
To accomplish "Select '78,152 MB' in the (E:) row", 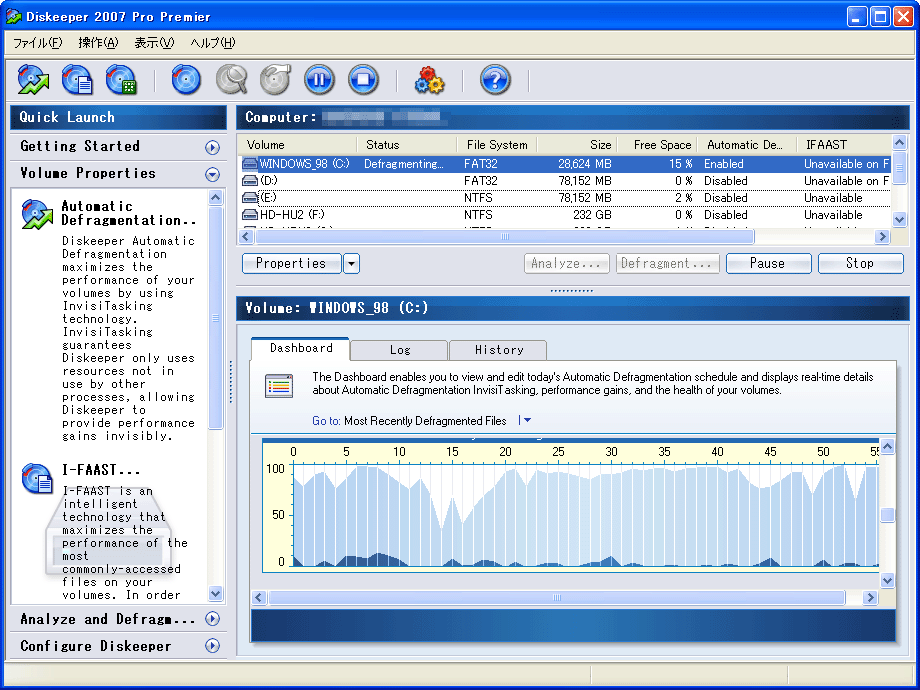I will point(585,198).
